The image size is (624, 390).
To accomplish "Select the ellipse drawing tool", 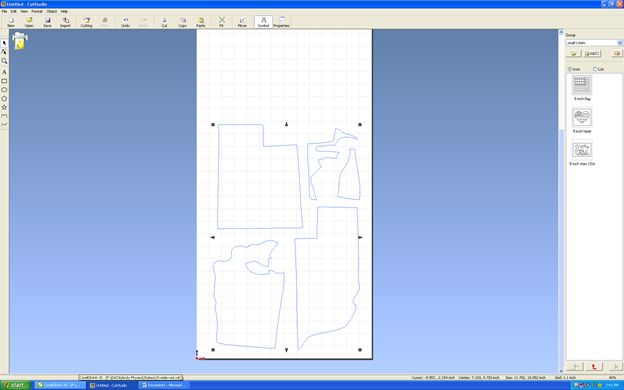I will (x=4, y=90).
